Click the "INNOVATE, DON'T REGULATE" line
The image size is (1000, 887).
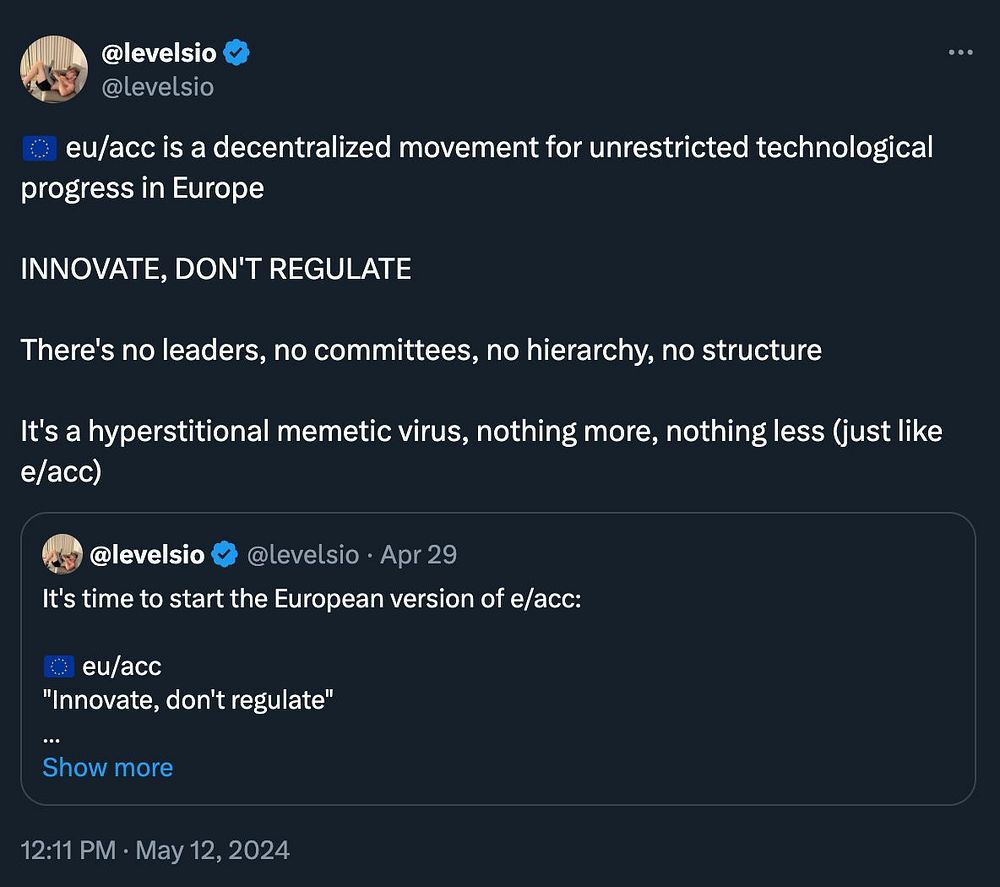[216, 268]
